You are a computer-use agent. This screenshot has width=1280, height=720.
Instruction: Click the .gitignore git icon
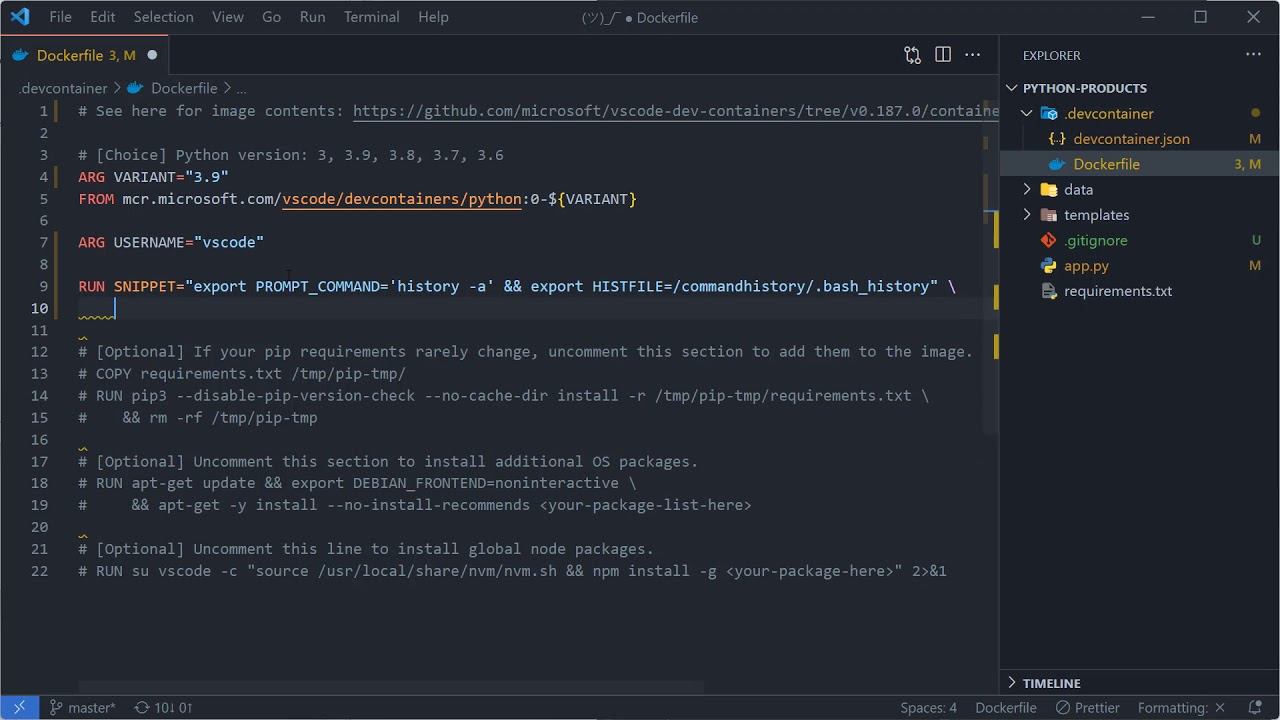[x=1049, y=240]
